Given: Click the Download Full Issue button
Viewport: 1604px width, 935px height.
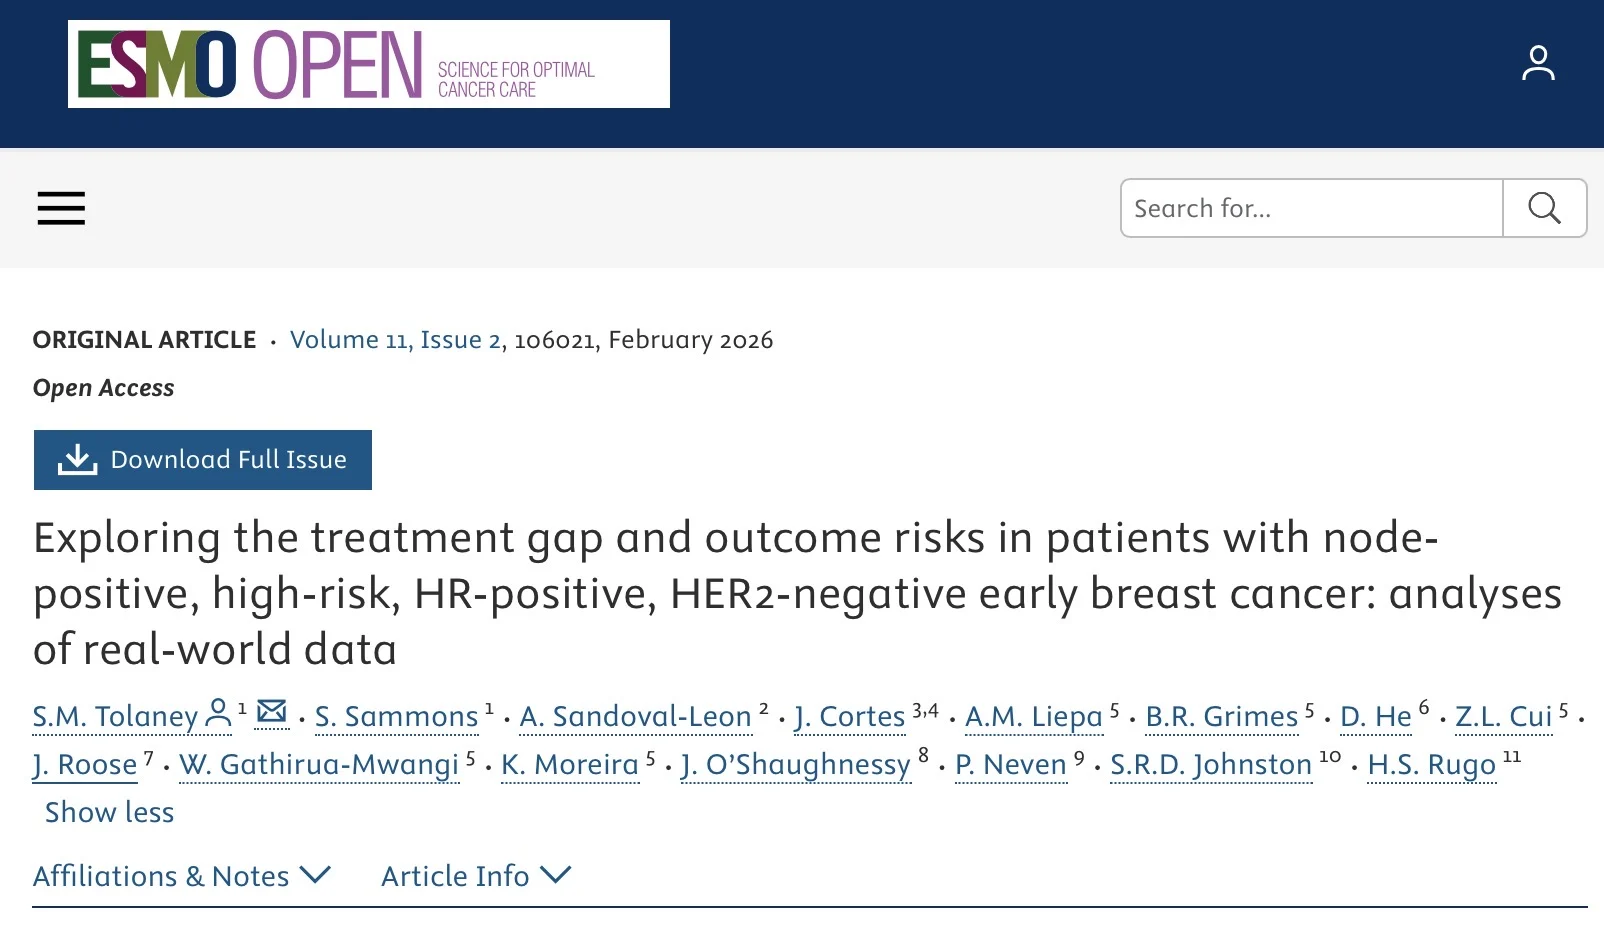Looking at the screenshot, I should point(203,460).
